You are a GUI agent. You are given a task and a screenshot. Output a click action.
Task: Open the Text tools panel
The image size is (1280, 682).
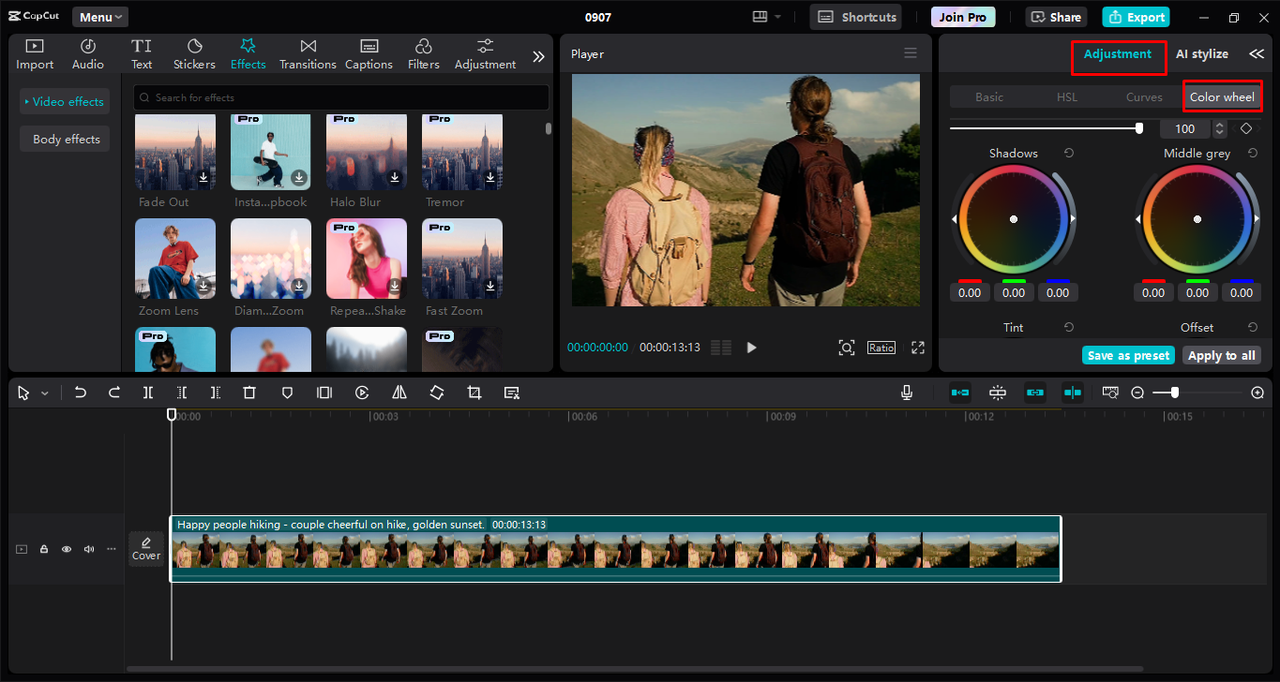point(142,54)
